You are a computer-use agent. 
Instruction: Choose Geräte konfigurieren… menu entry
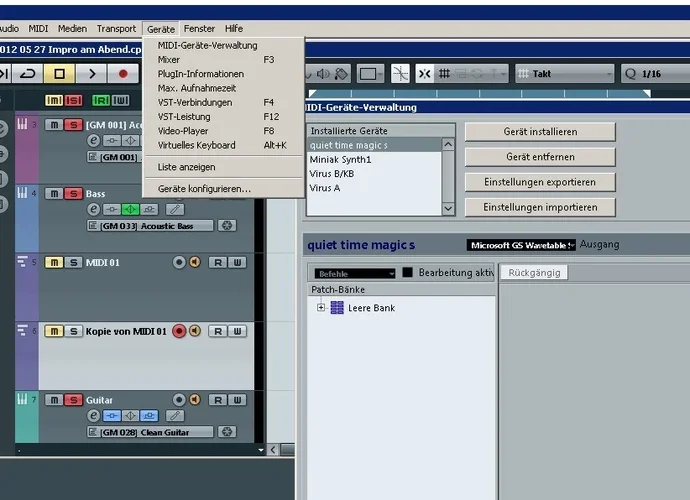pos(224,189)
